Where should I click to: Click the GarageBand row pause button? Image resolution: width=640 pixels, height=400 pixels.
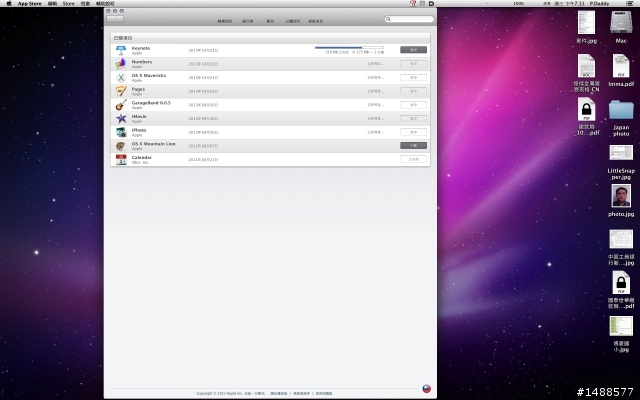413,105
